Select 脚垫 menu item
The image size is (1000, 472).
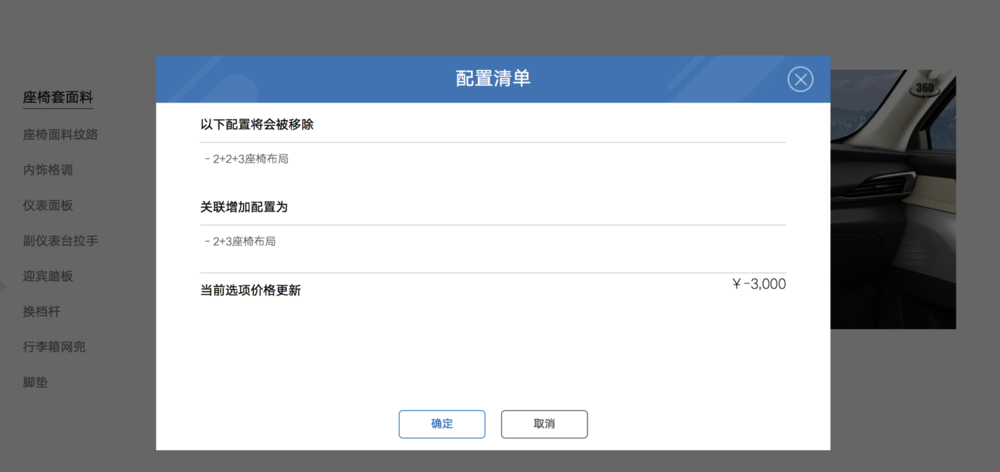(x=35, y=383)
